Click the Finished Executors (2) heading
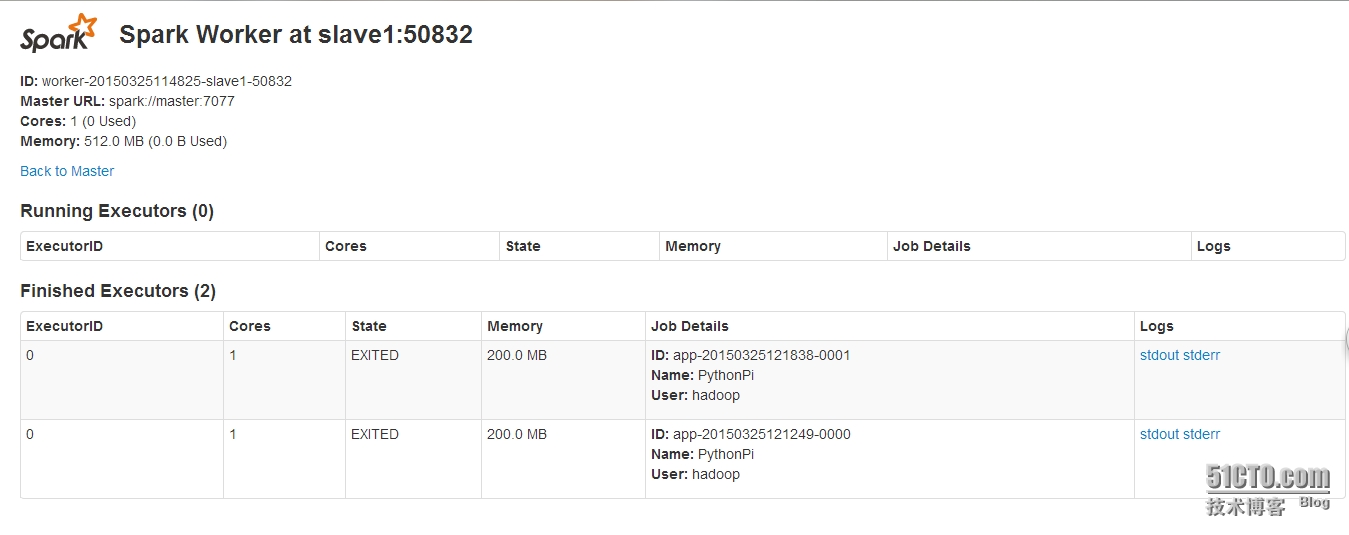 118,291
